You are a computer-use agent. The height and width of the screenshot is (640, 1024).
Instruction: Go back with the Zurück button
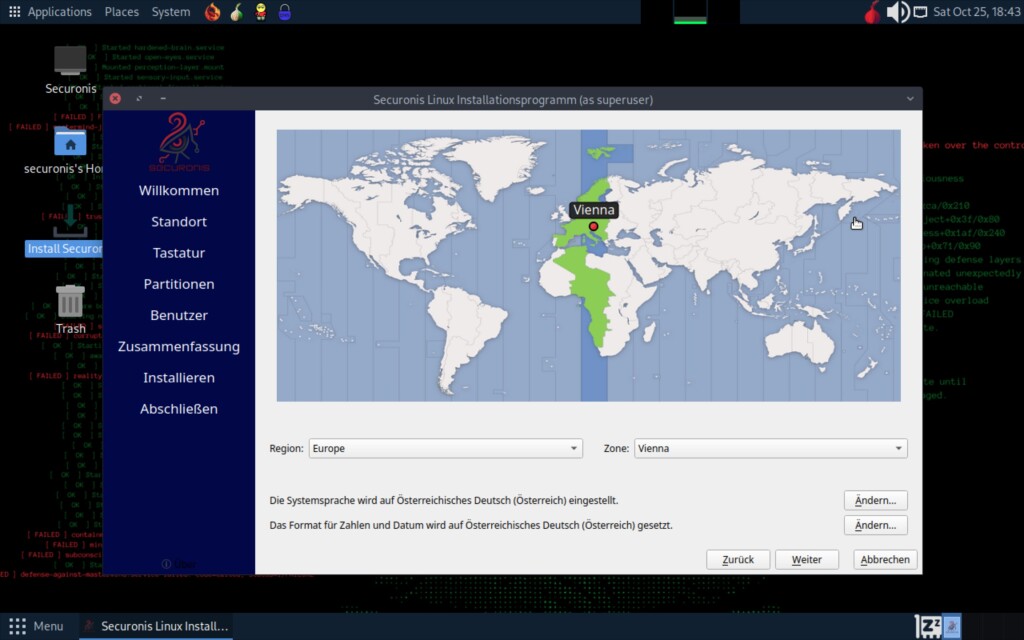(x=738, y=560)
